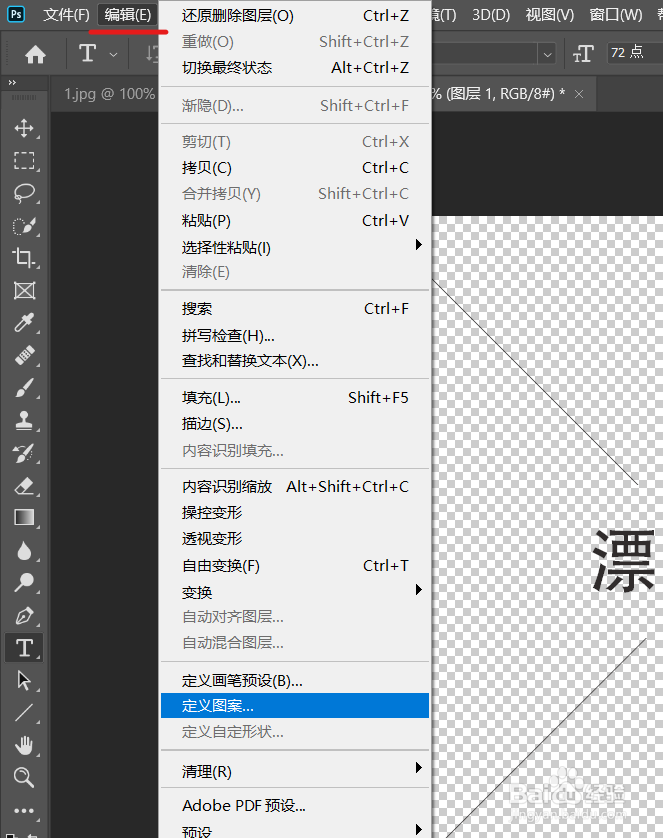Select the Clone Stamp tool
Image resolution: width=663 pixels, height=838 pixels.
tap(24, 421)
